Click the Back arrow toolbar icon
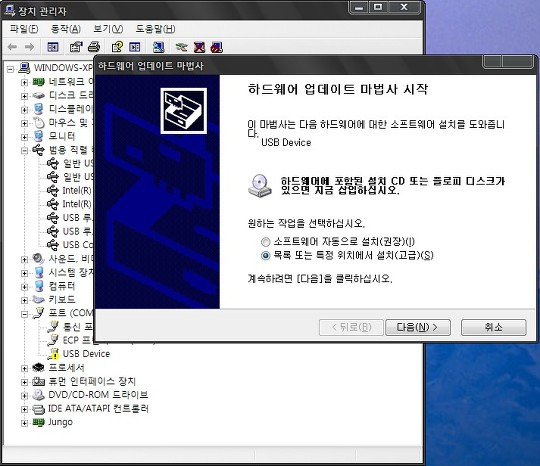540x466 pixels. coord(12,47)
